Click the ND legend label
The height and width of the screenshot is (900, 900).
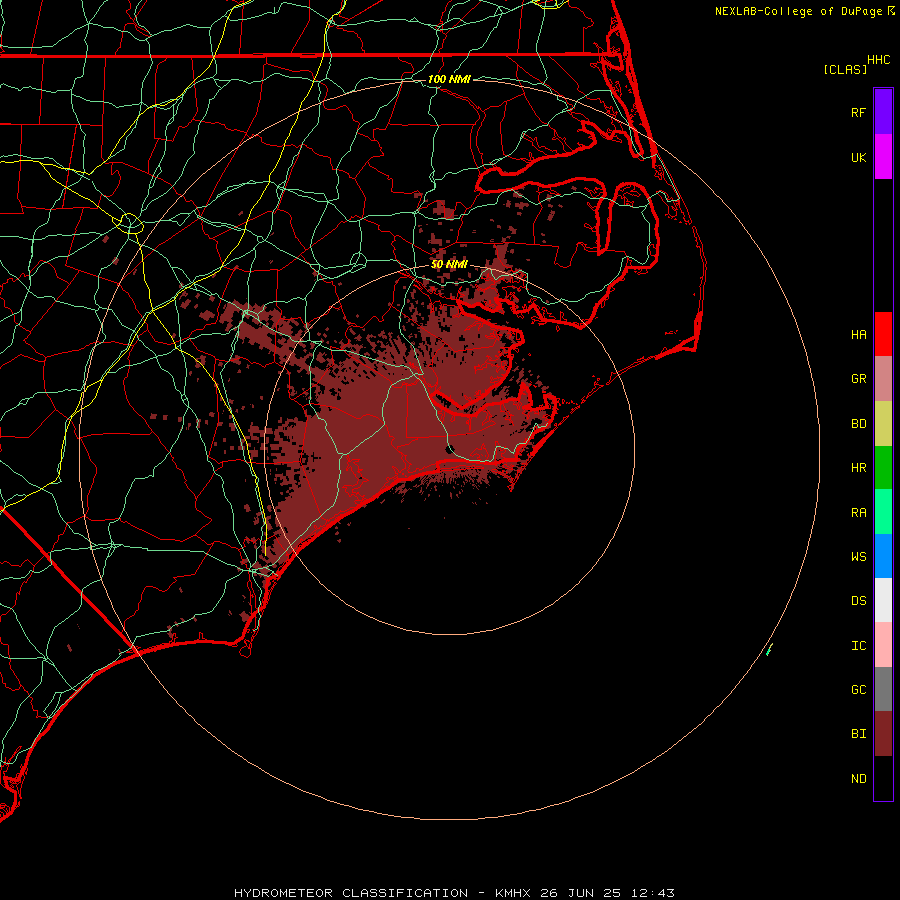coord(858,779)
